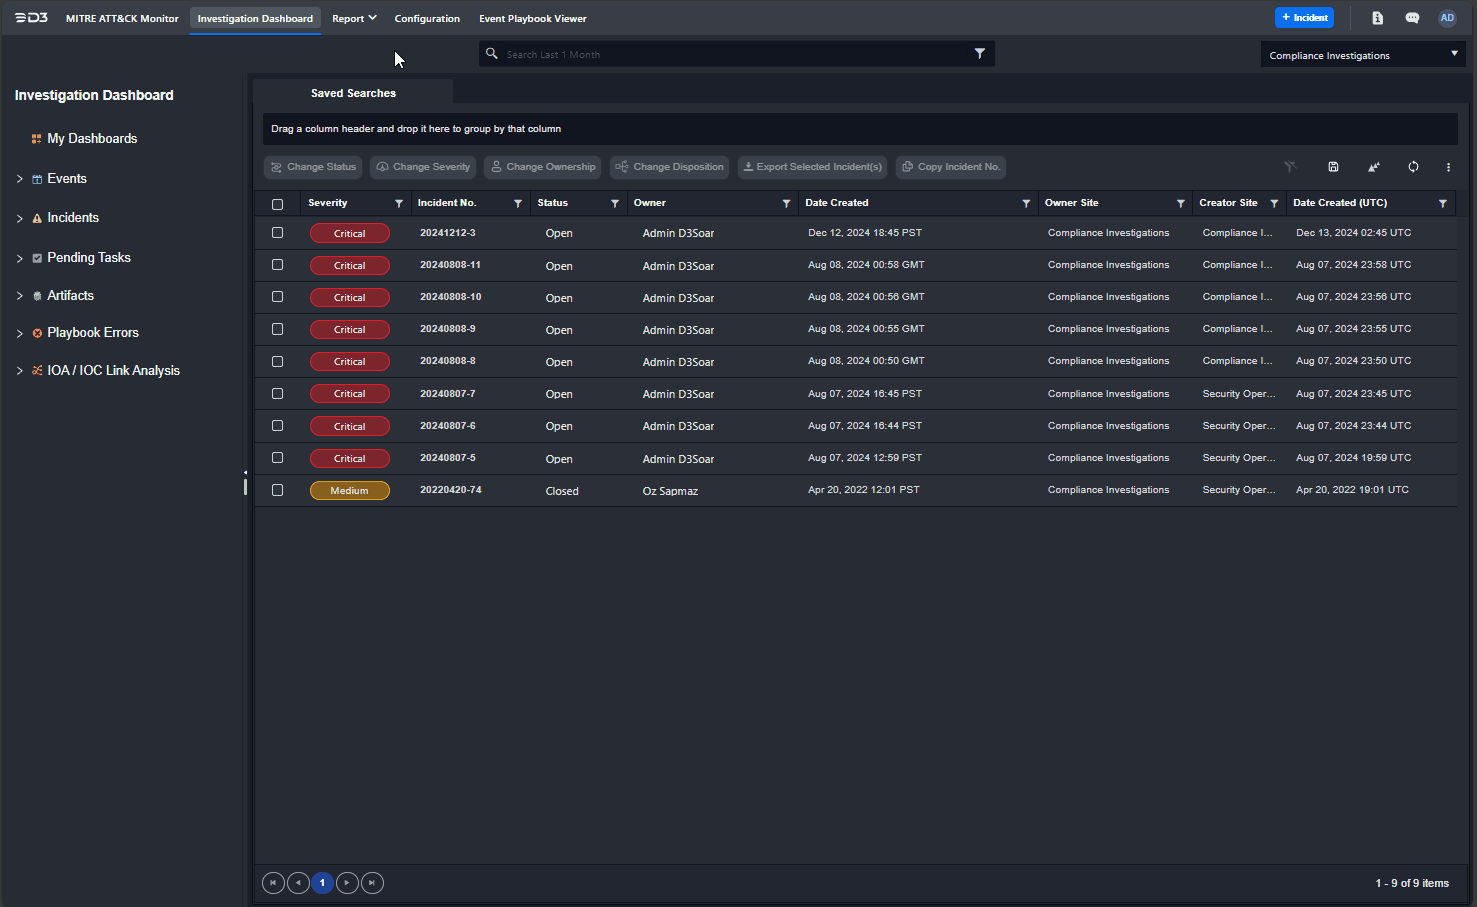The image size is (1477, 907).
Task: Click the save search floppy disk icon
Action: (1333, 167)
